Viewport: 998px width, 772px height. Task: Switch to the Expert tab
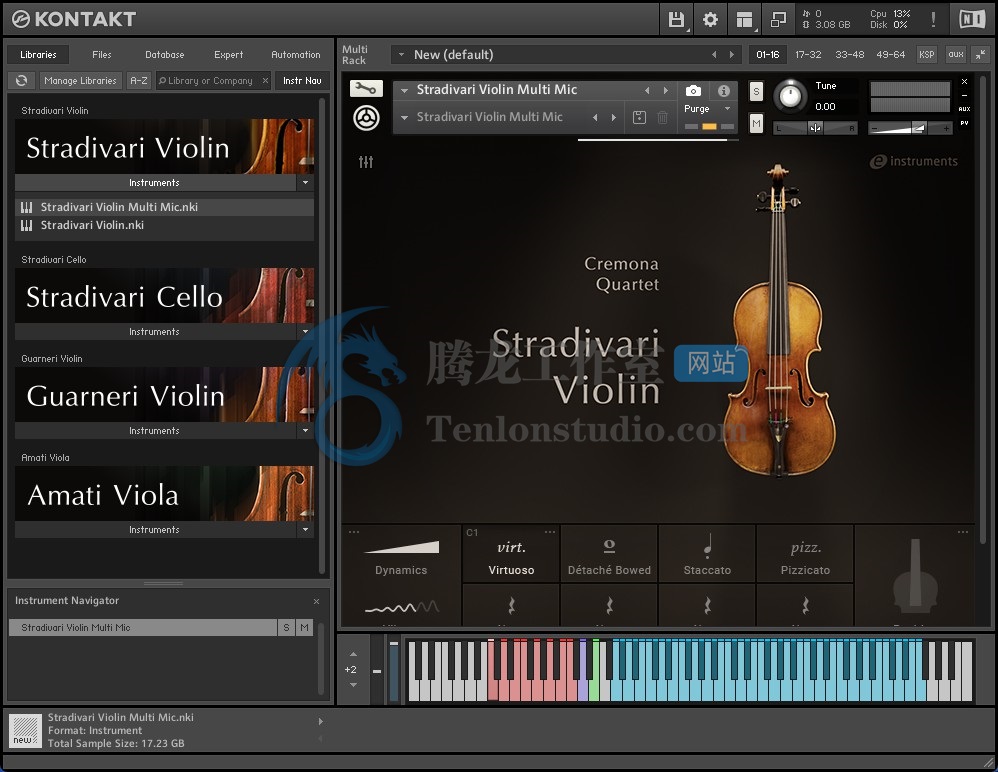[x=228, y=55]
